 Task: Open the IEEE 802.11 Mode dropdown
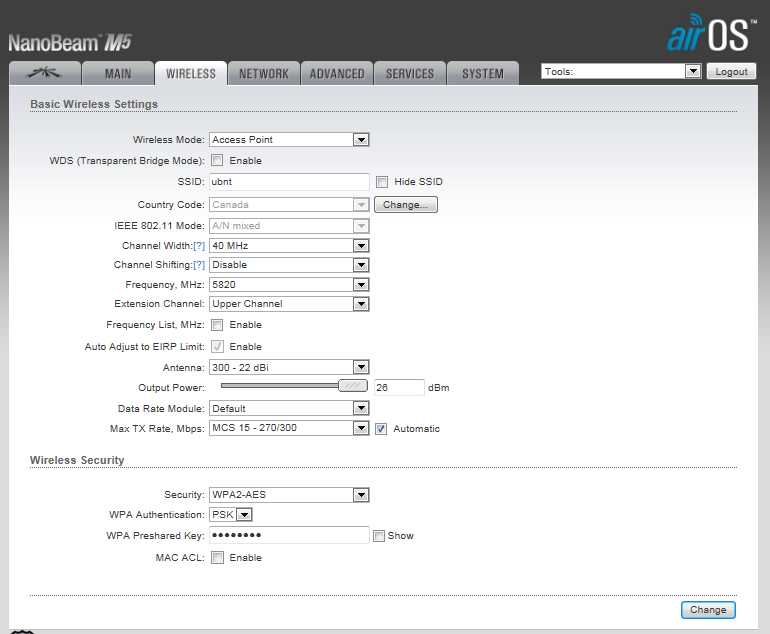[289, 226]
